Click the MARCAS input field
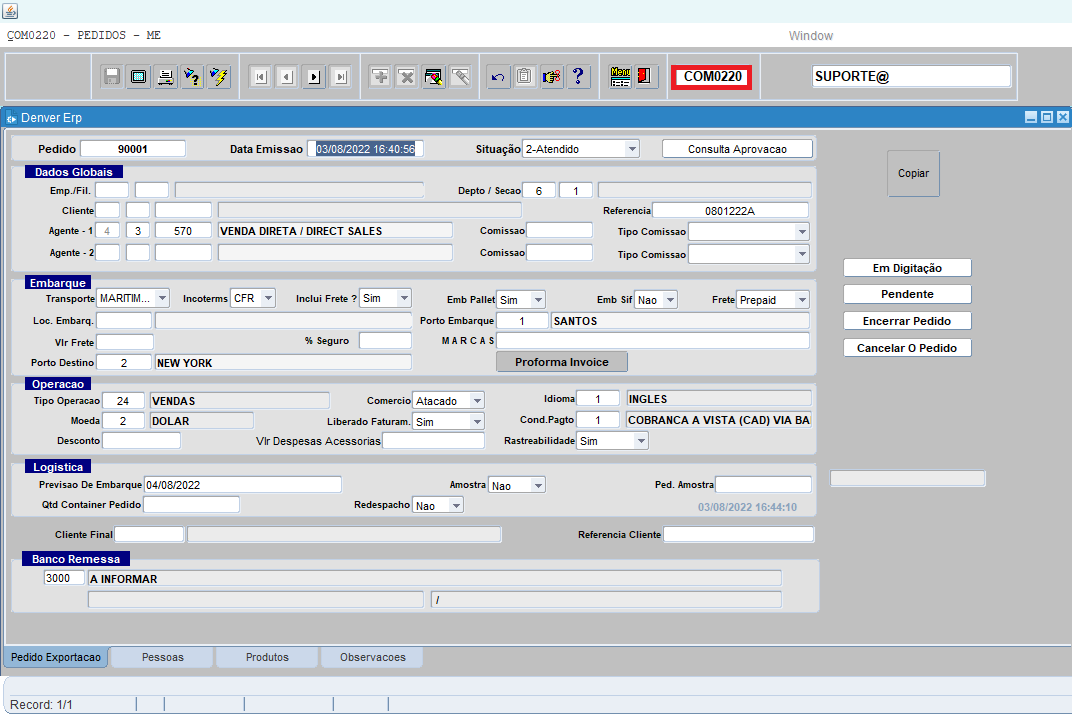1072x714 pixels. pos(653,341)
